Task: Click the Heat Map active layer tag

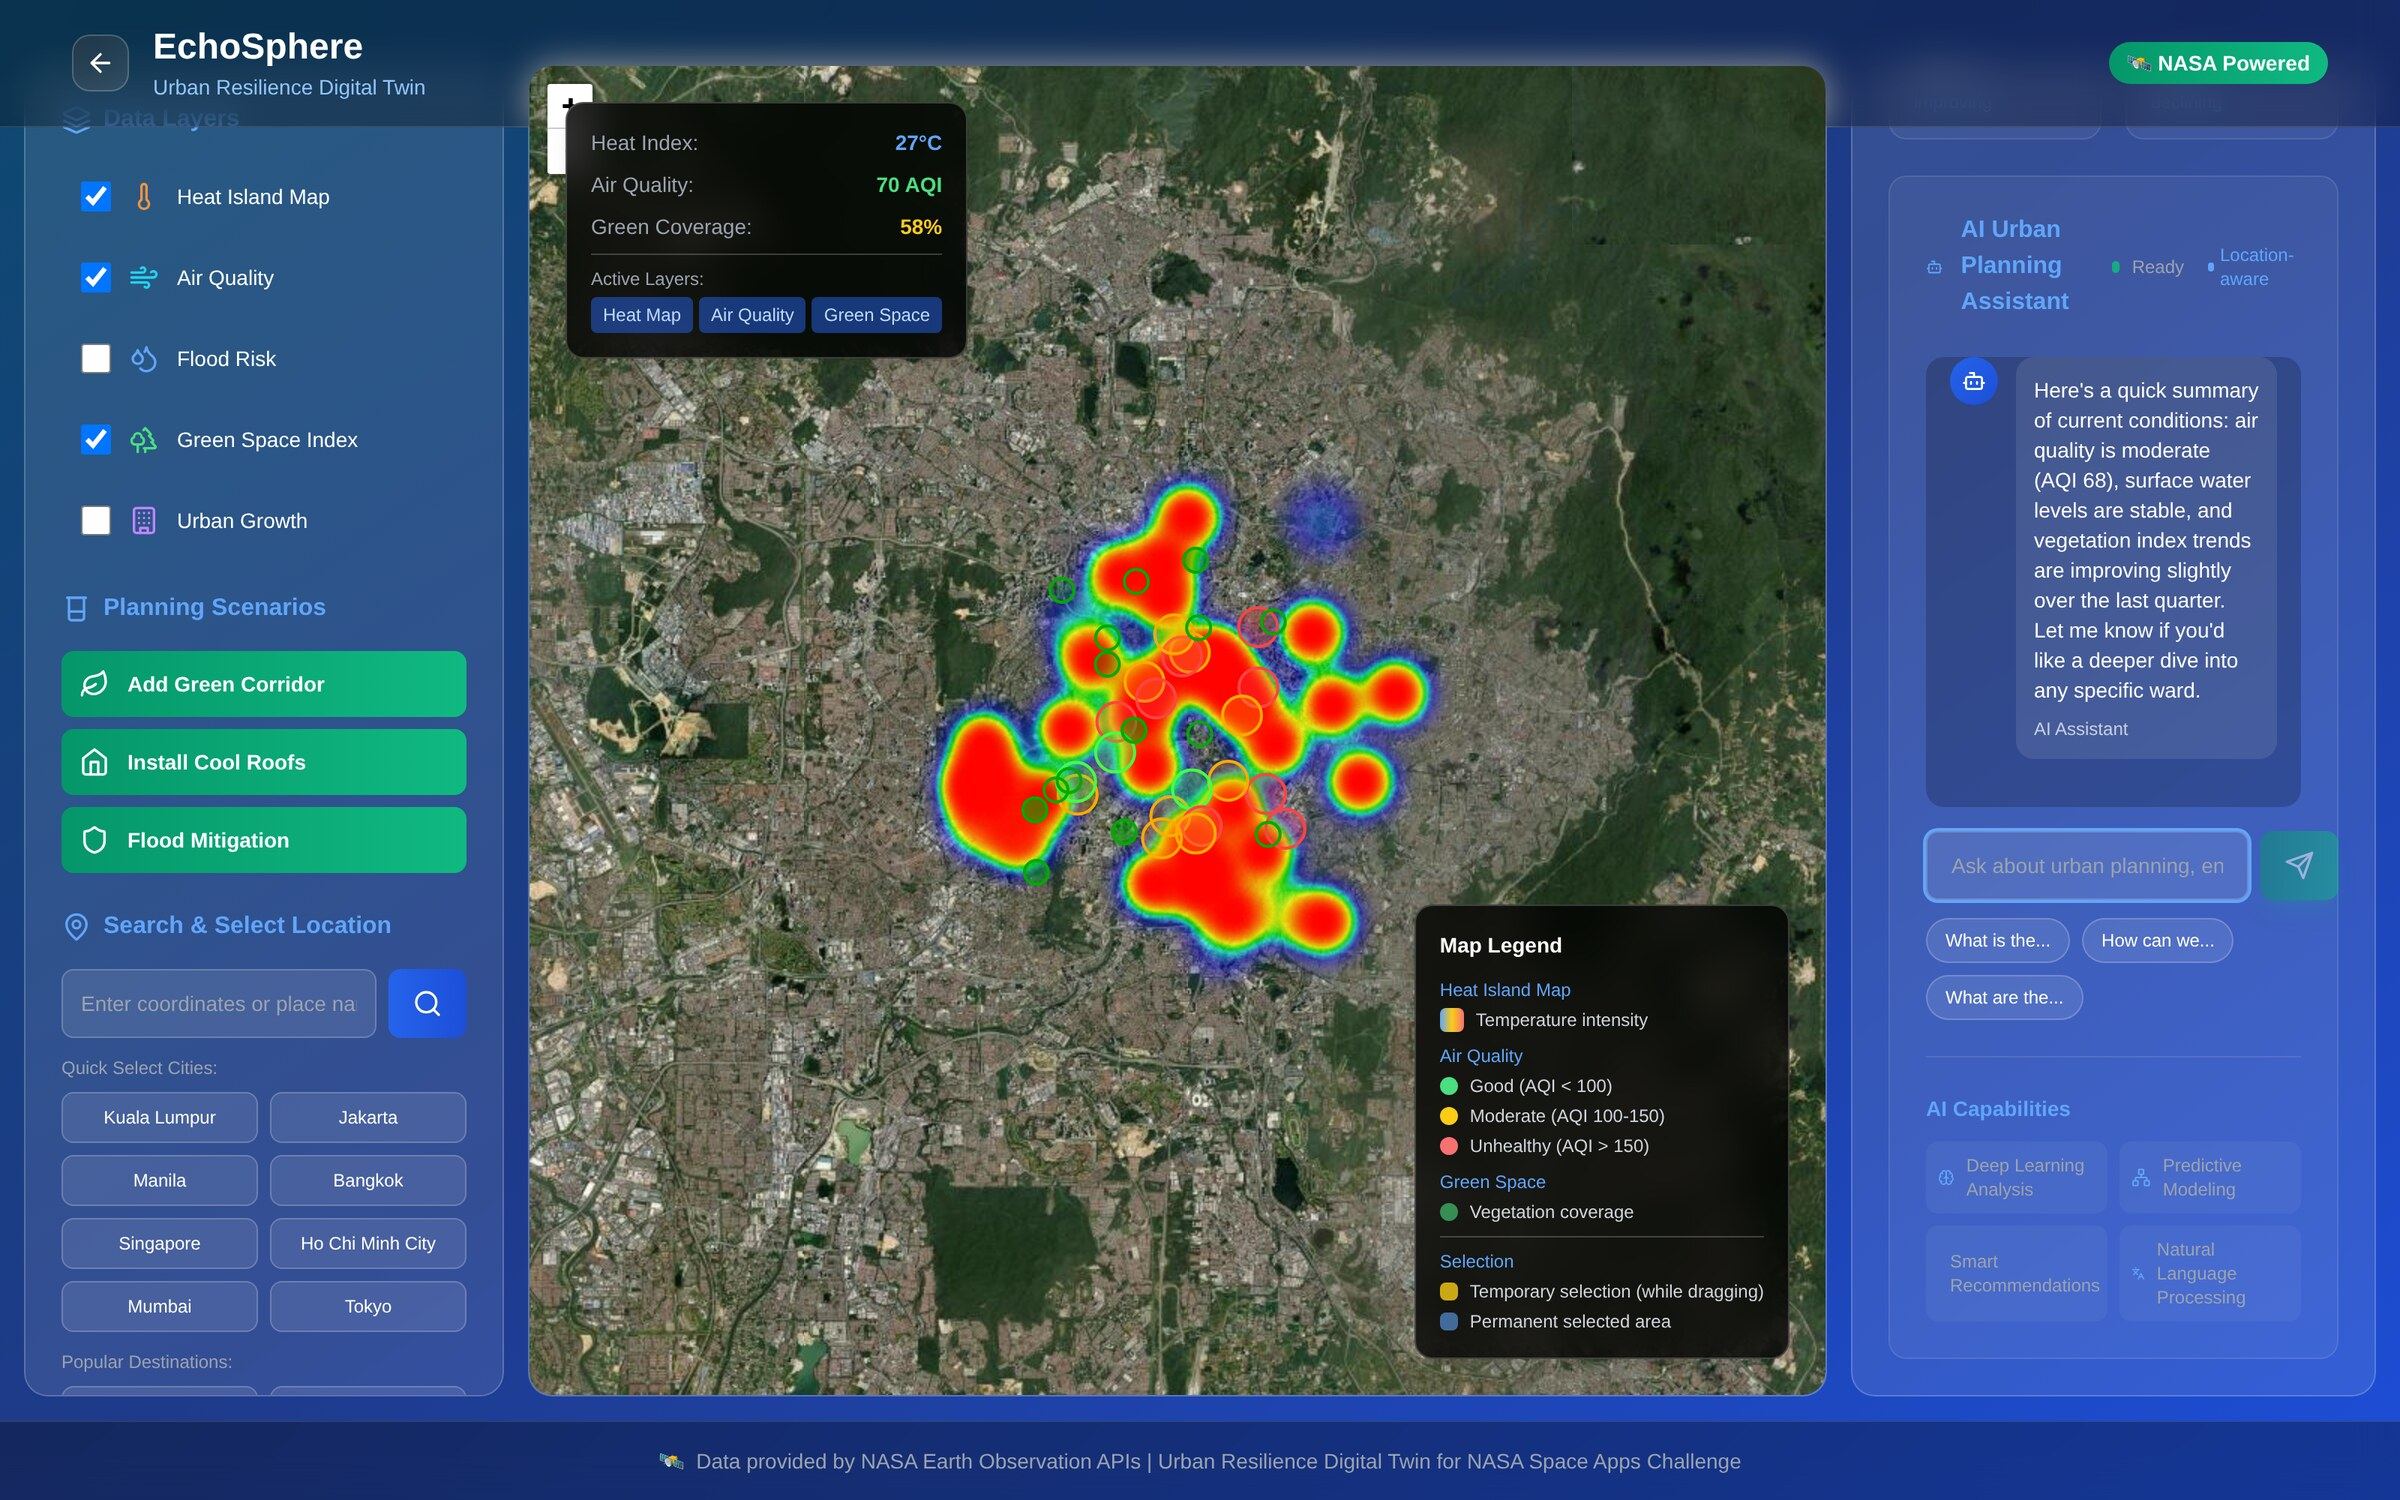Action: tap(641, 315)
